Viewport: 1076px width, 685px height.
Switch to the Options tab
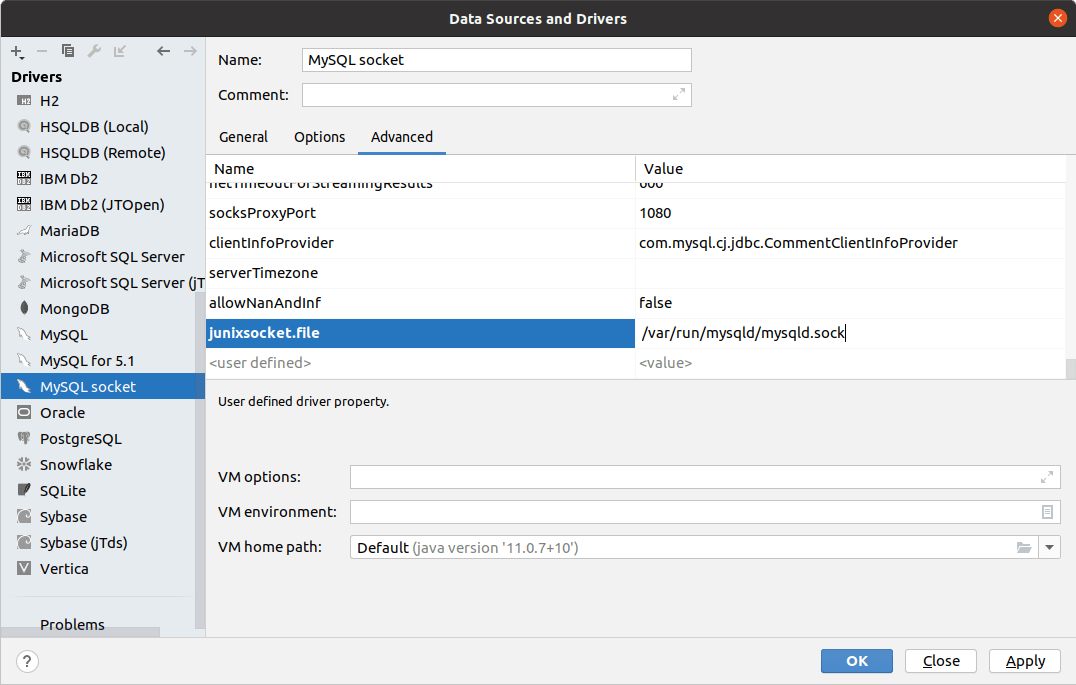(319, 137)
